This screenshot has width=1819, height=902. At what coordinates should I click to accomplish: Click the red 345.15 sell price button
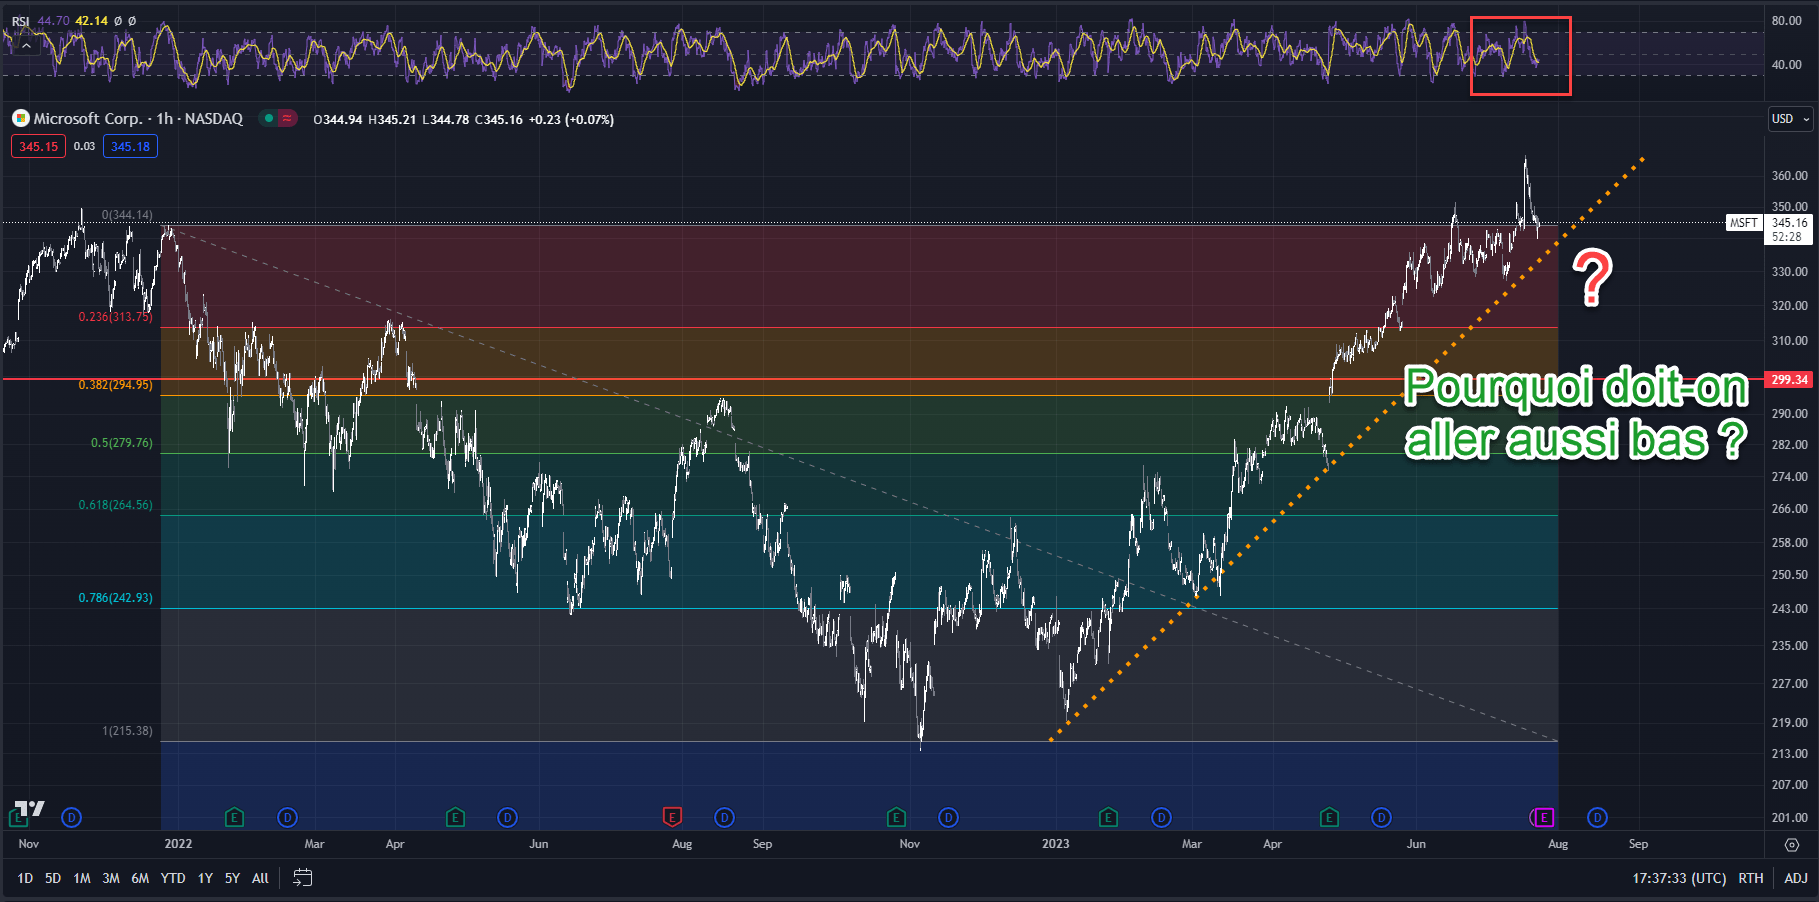tap(38, 146)
